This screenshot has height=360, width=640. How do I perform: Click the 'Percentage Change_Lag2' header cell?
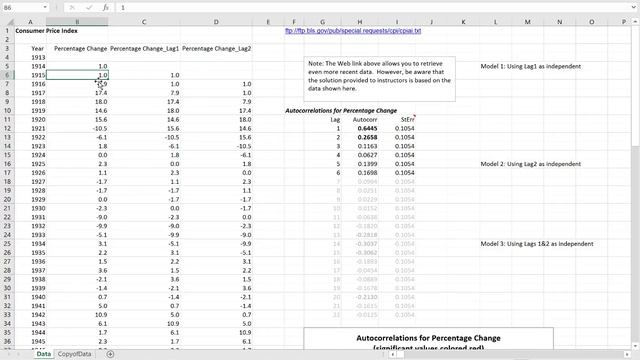pyautogui.click(x=216, y=49)
